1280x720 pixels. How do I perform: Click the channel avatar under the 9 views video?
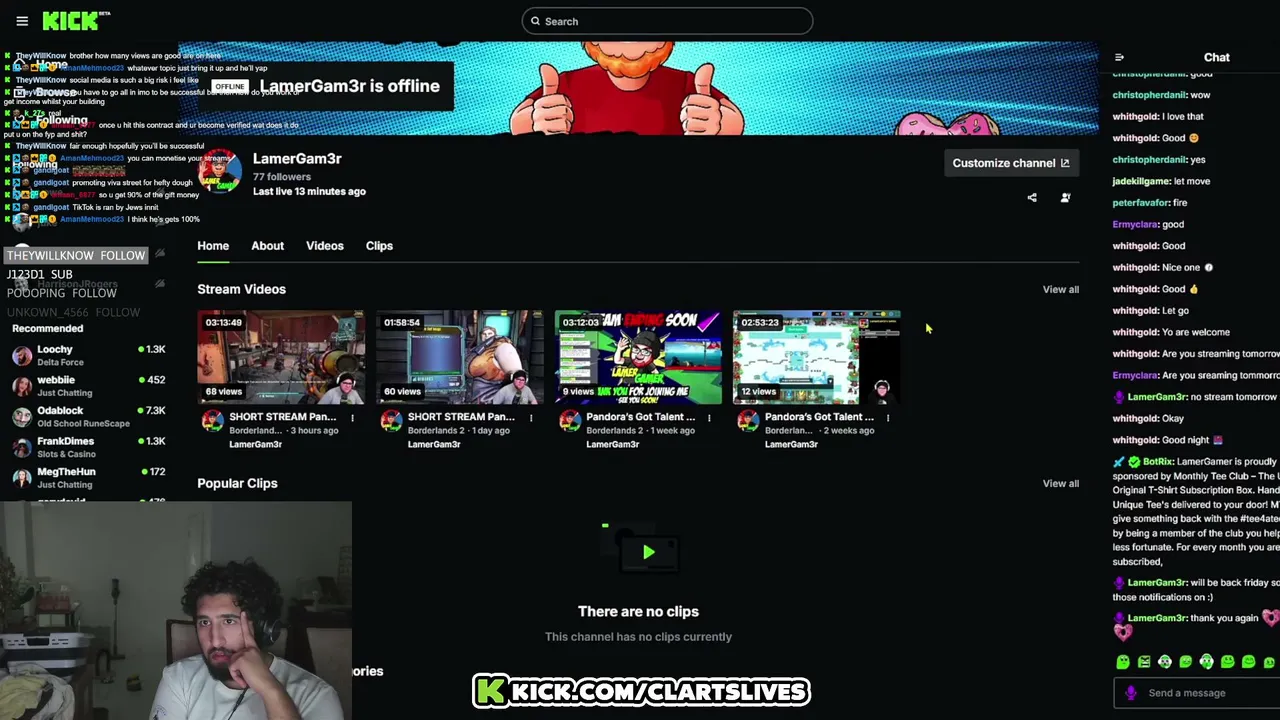click(569, 421)
